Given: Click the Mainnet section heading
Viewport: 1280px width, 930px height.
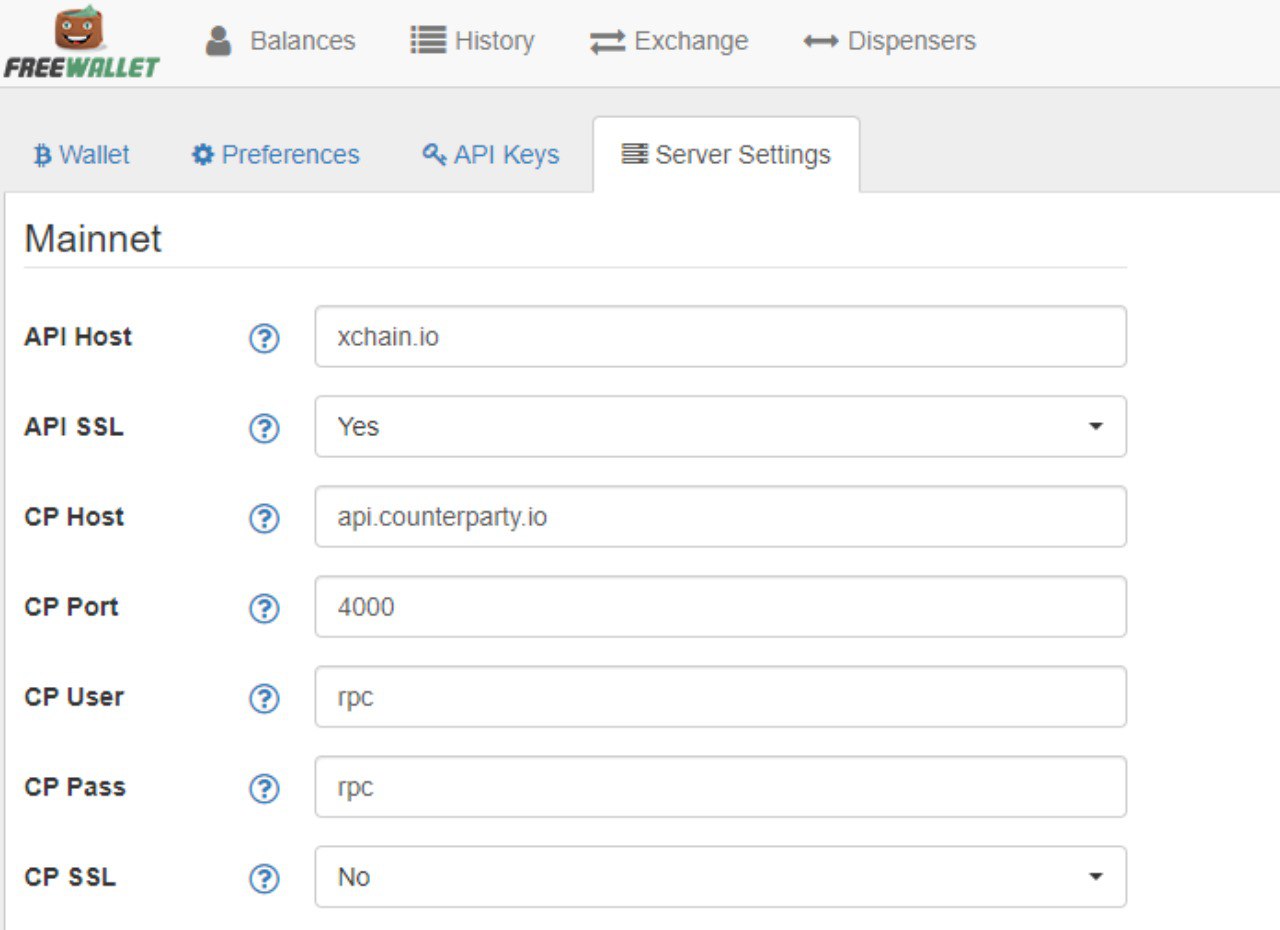Looking at the screenshot, I should (93, 239).
